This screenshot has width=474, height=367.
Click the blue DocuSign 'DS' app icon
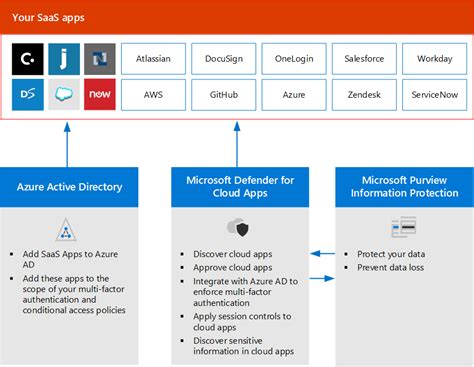tap(28, 94)
